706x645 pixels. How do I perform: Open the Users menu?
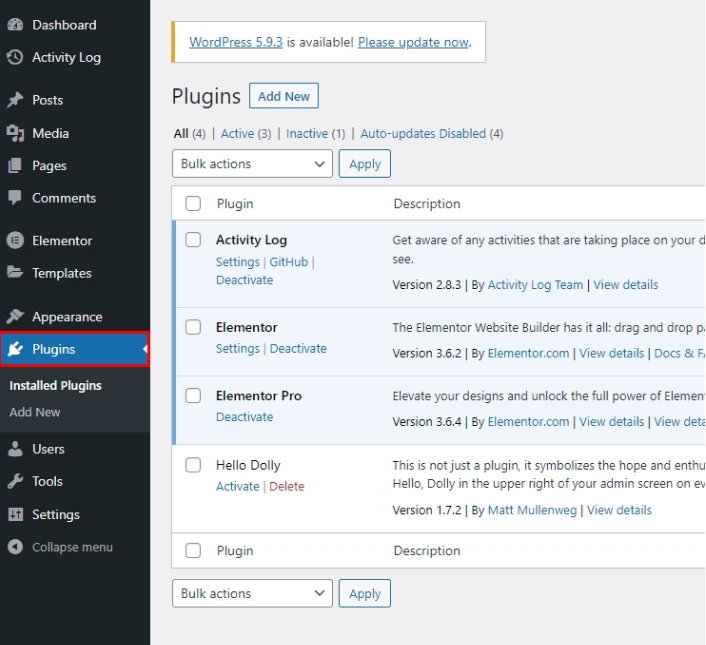pyautogui.click(x=48, y=449)
